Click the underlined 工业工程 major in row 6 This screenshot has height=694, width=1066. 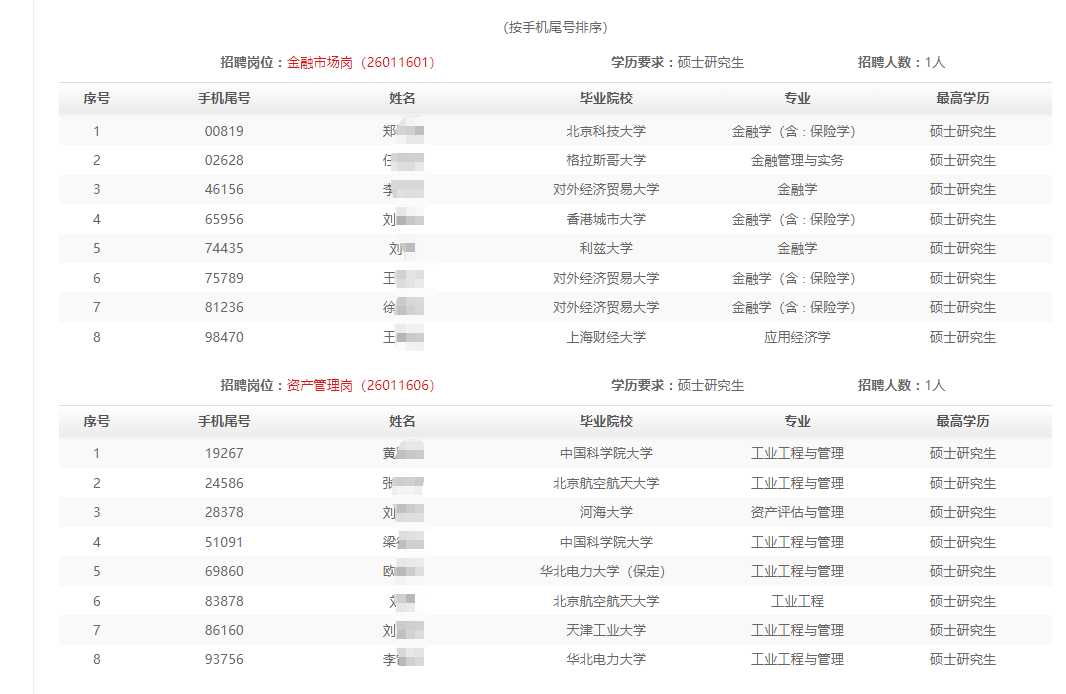coord(797,601)
